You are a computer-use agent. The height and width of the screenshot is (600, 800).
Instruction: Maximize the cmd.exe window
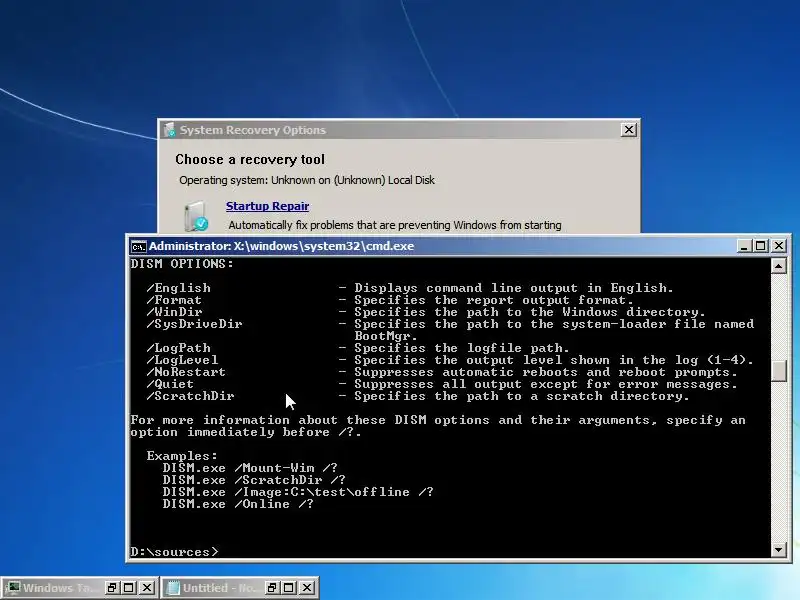click(x=761, y=246)
